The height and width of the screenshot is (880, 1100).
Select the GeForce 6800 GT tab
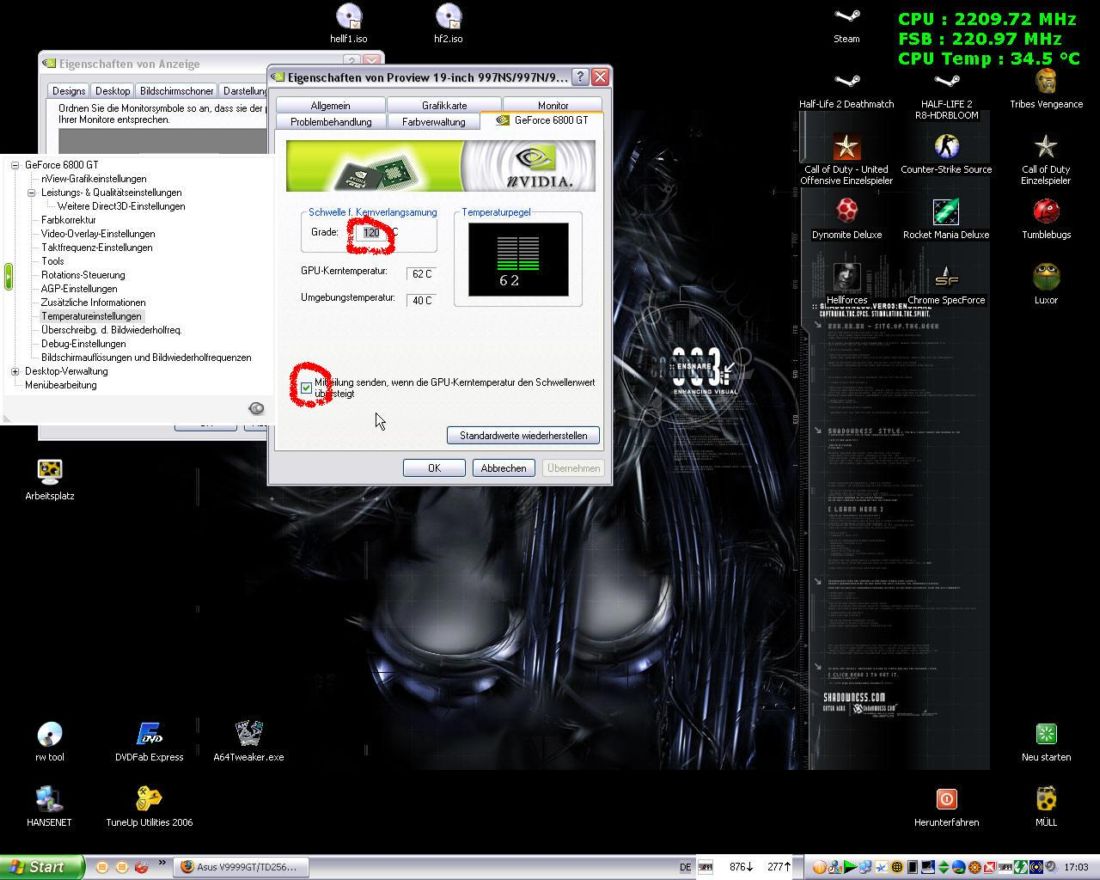(542, 121)
